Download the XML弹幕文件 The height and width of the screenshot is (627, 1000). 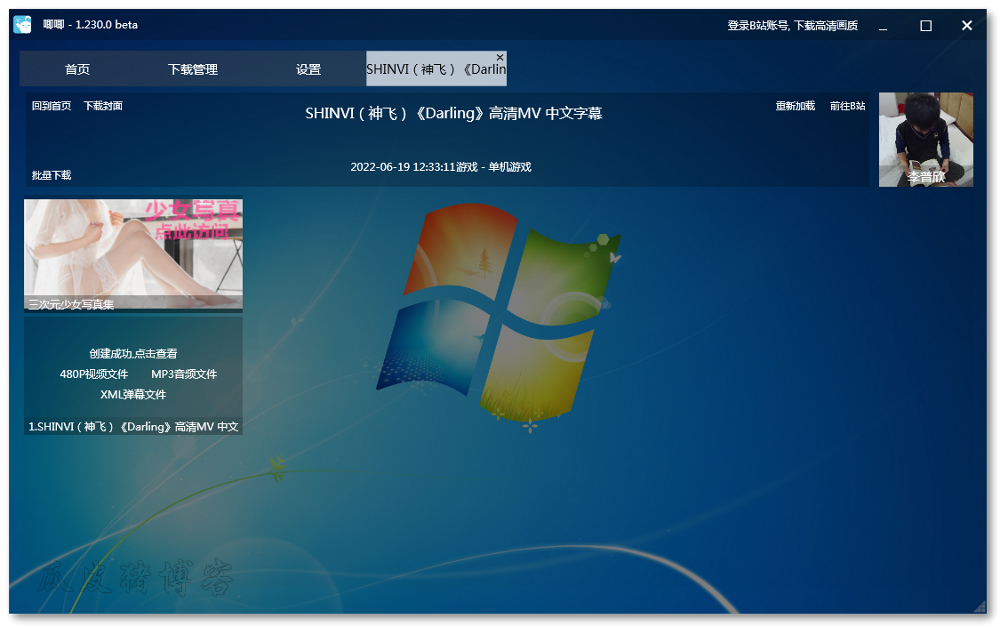[133, 394]
